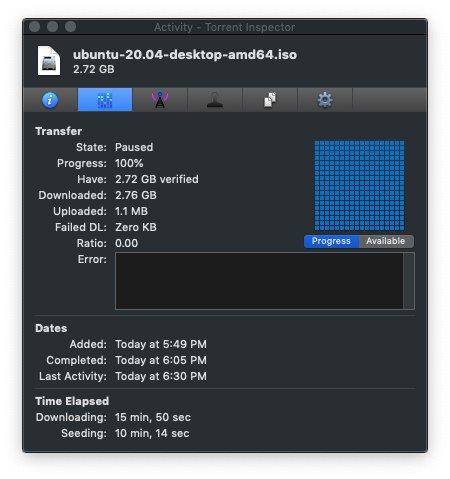Screen dimensions: 450x479
Task: Switch pieces view to Progress
Action: [x=331, y=241]
